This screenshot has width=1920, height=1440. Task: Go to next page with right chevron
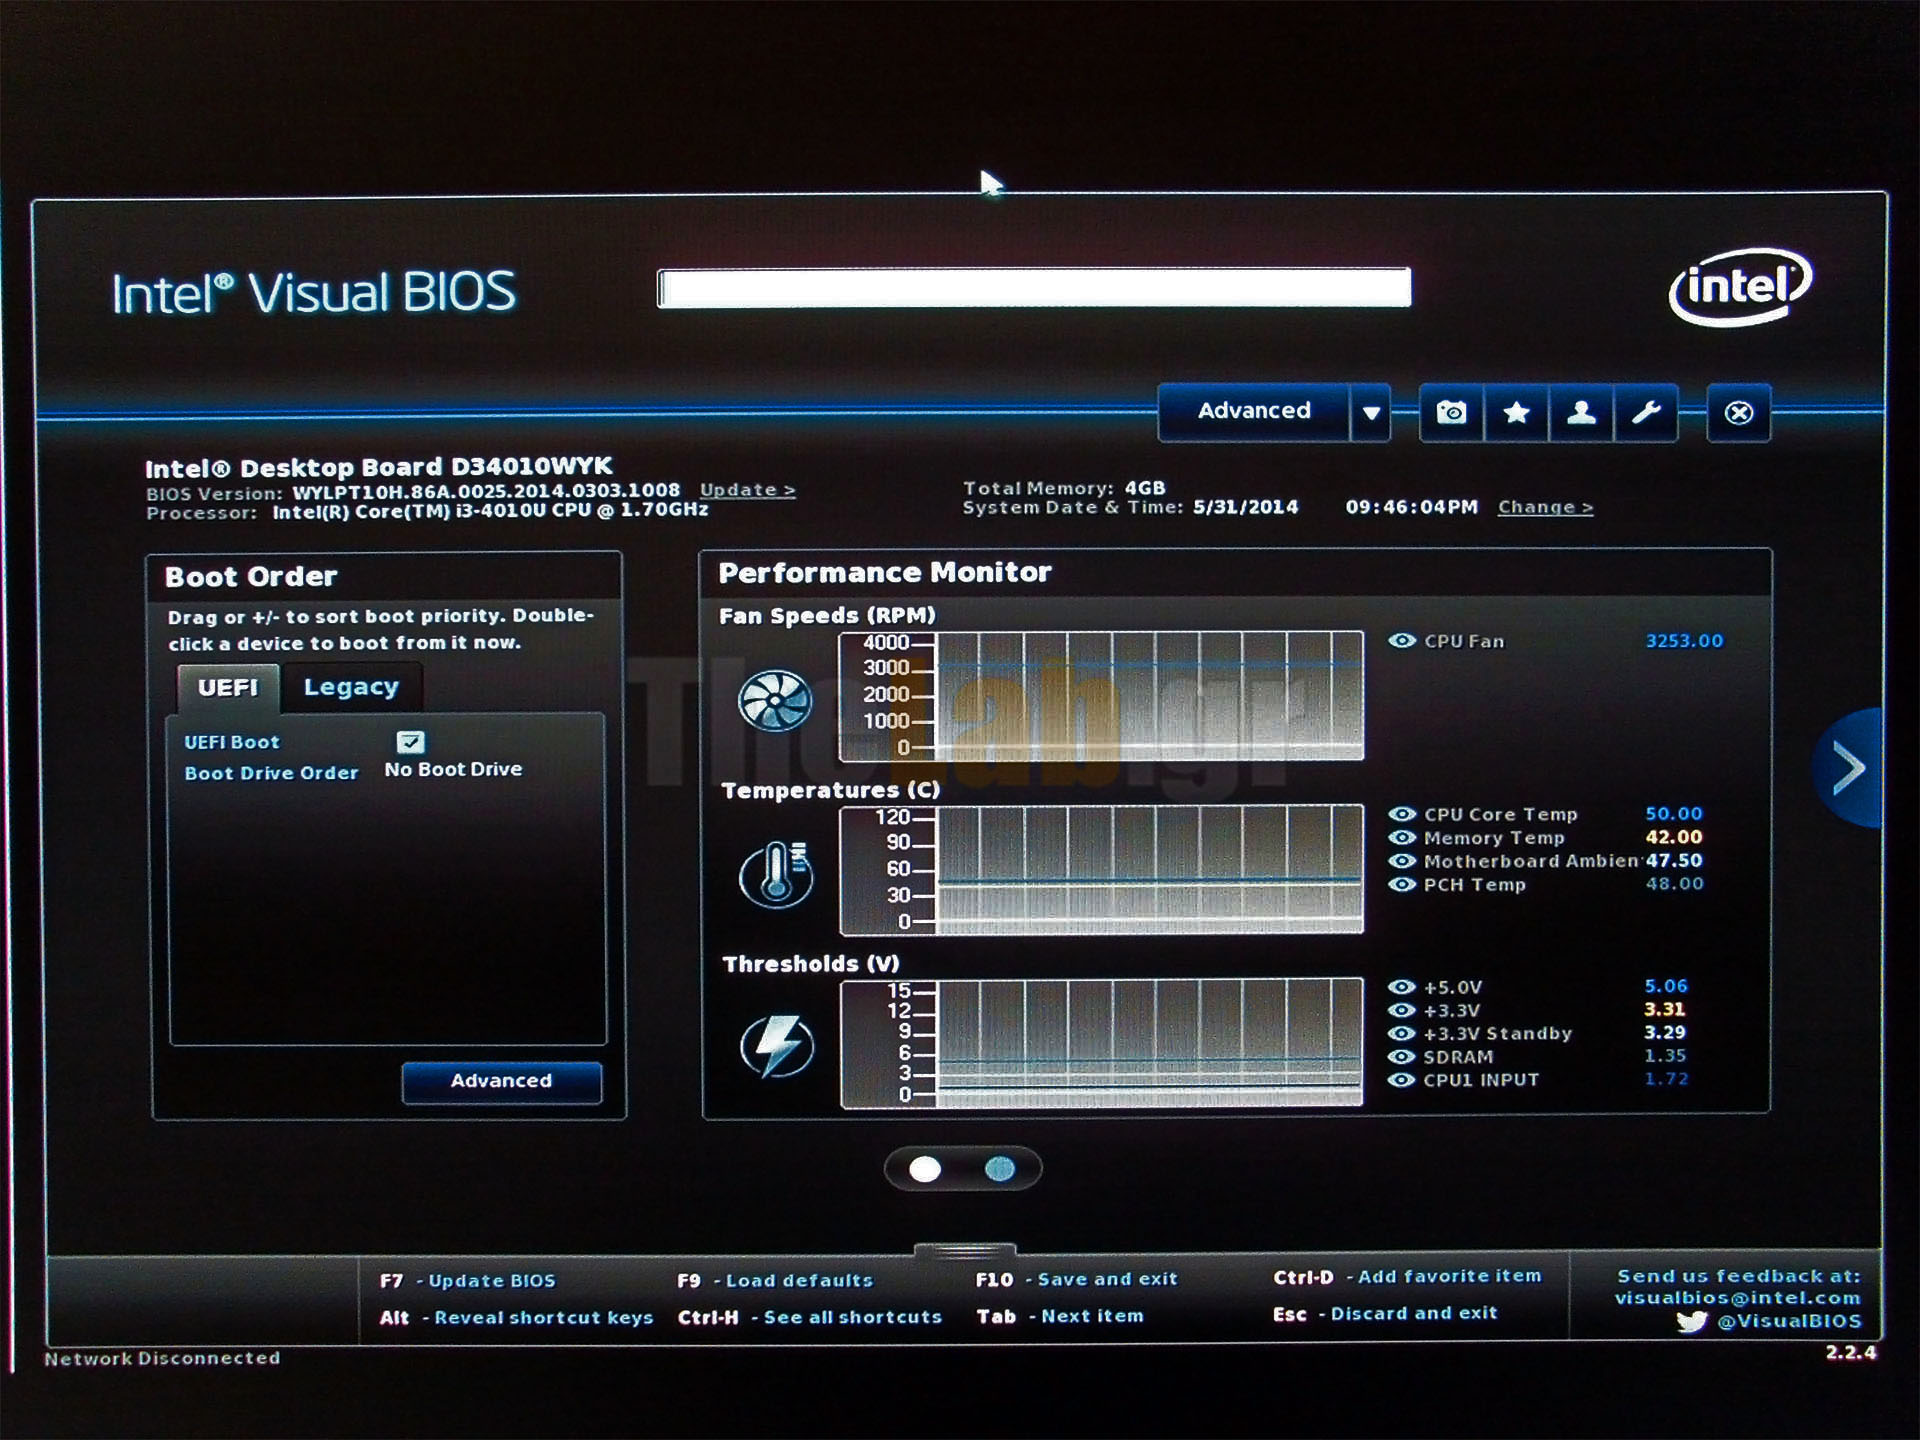pyautogui.click(x=1848, y=768)
